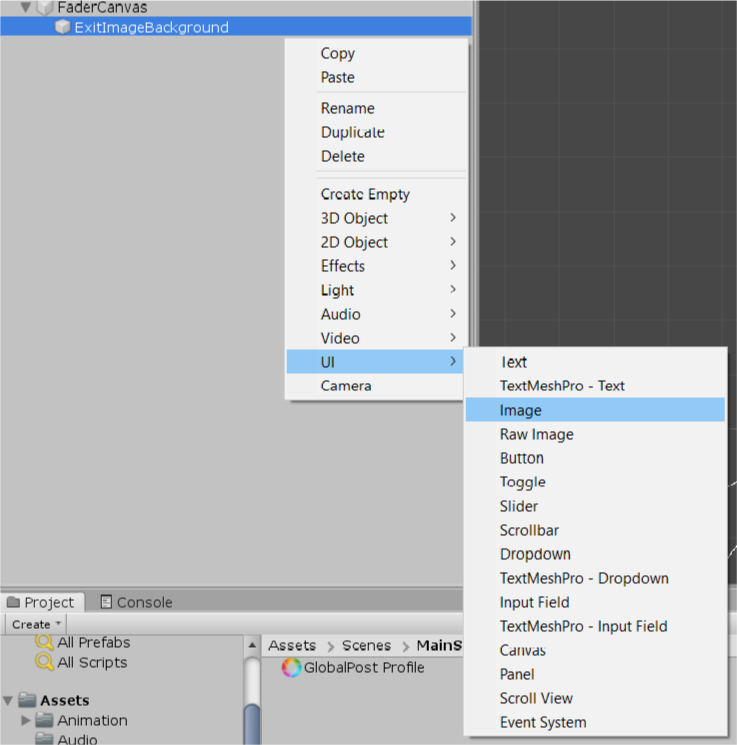Click the GlobalPost Profile color wheel icon
737x745 pixels.
291,668
